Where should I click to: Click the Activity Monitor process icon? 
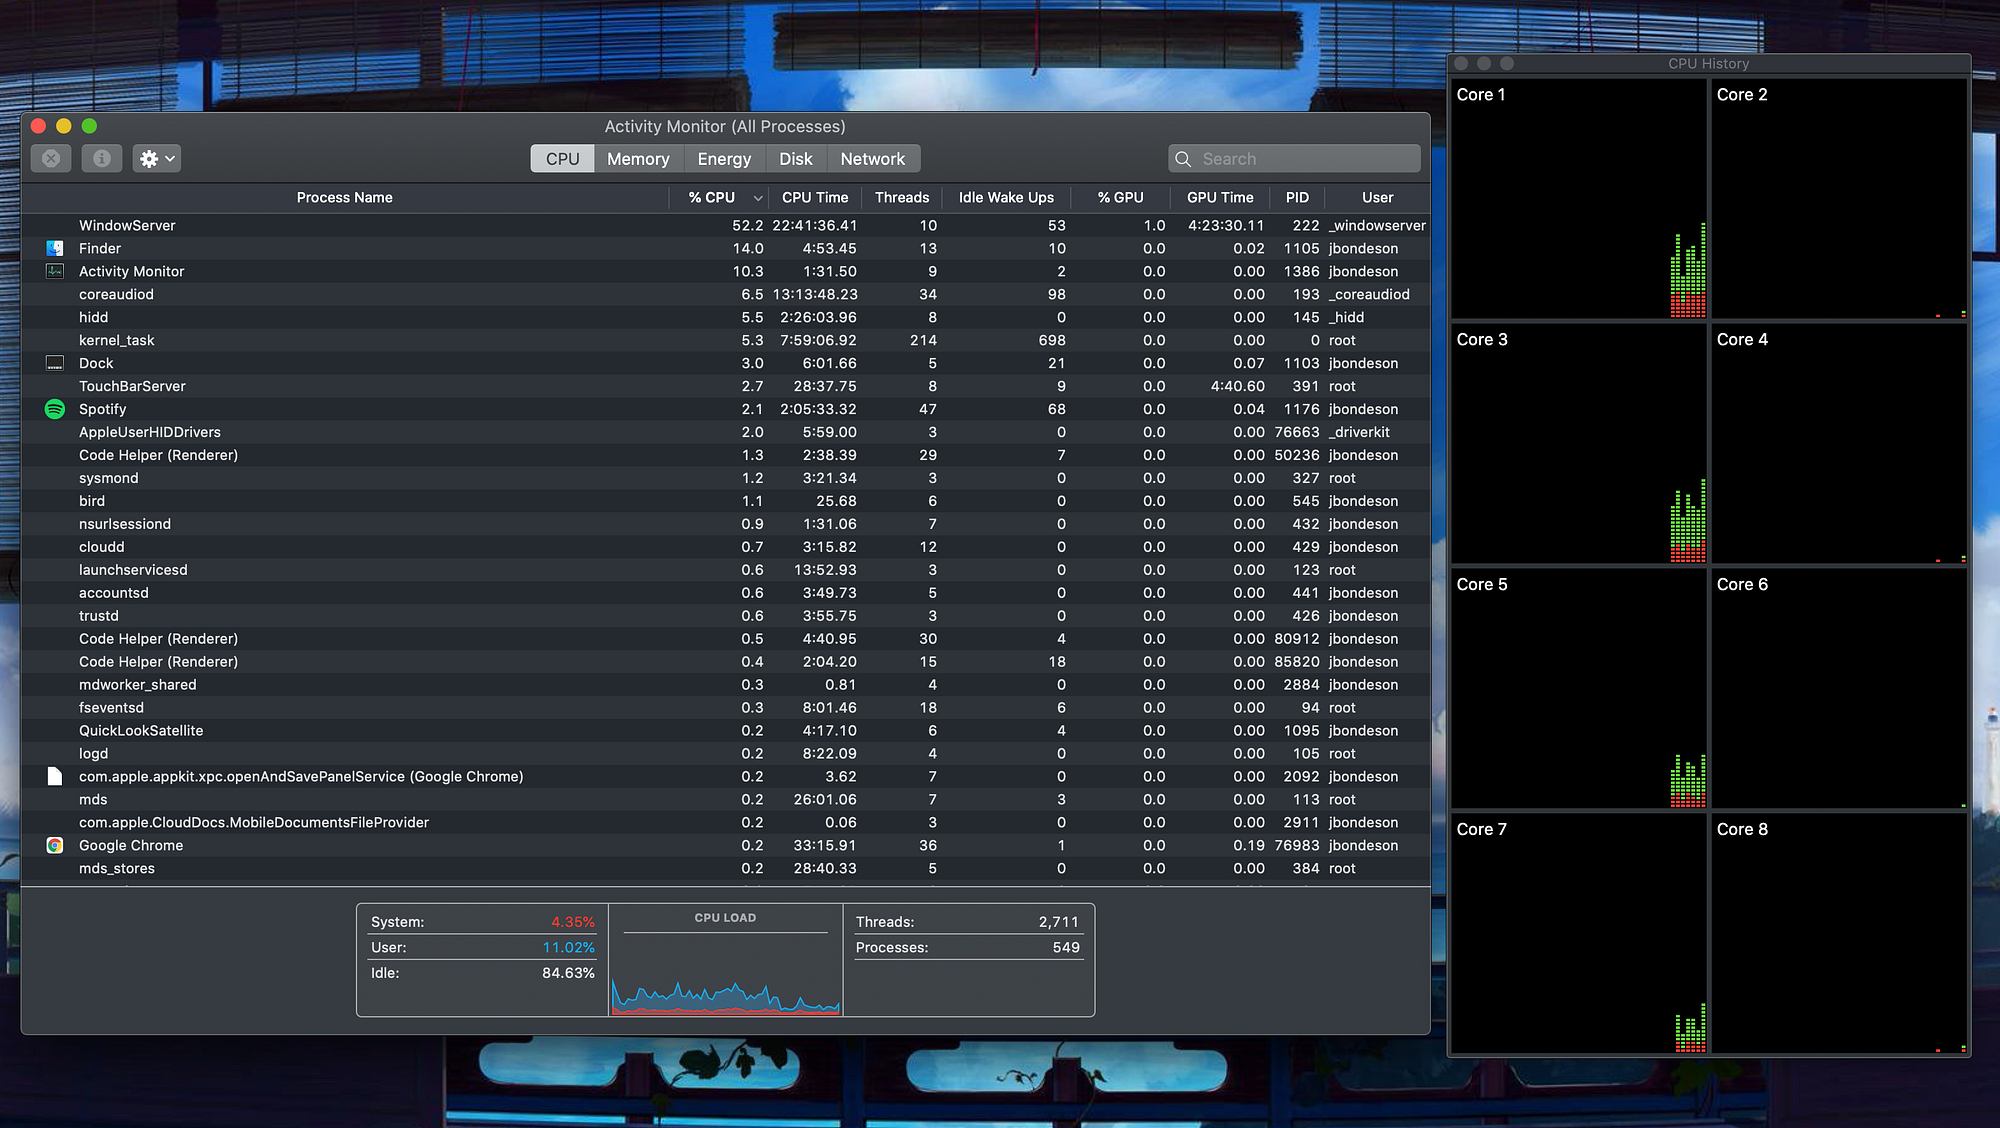click(x=55, y=271)
